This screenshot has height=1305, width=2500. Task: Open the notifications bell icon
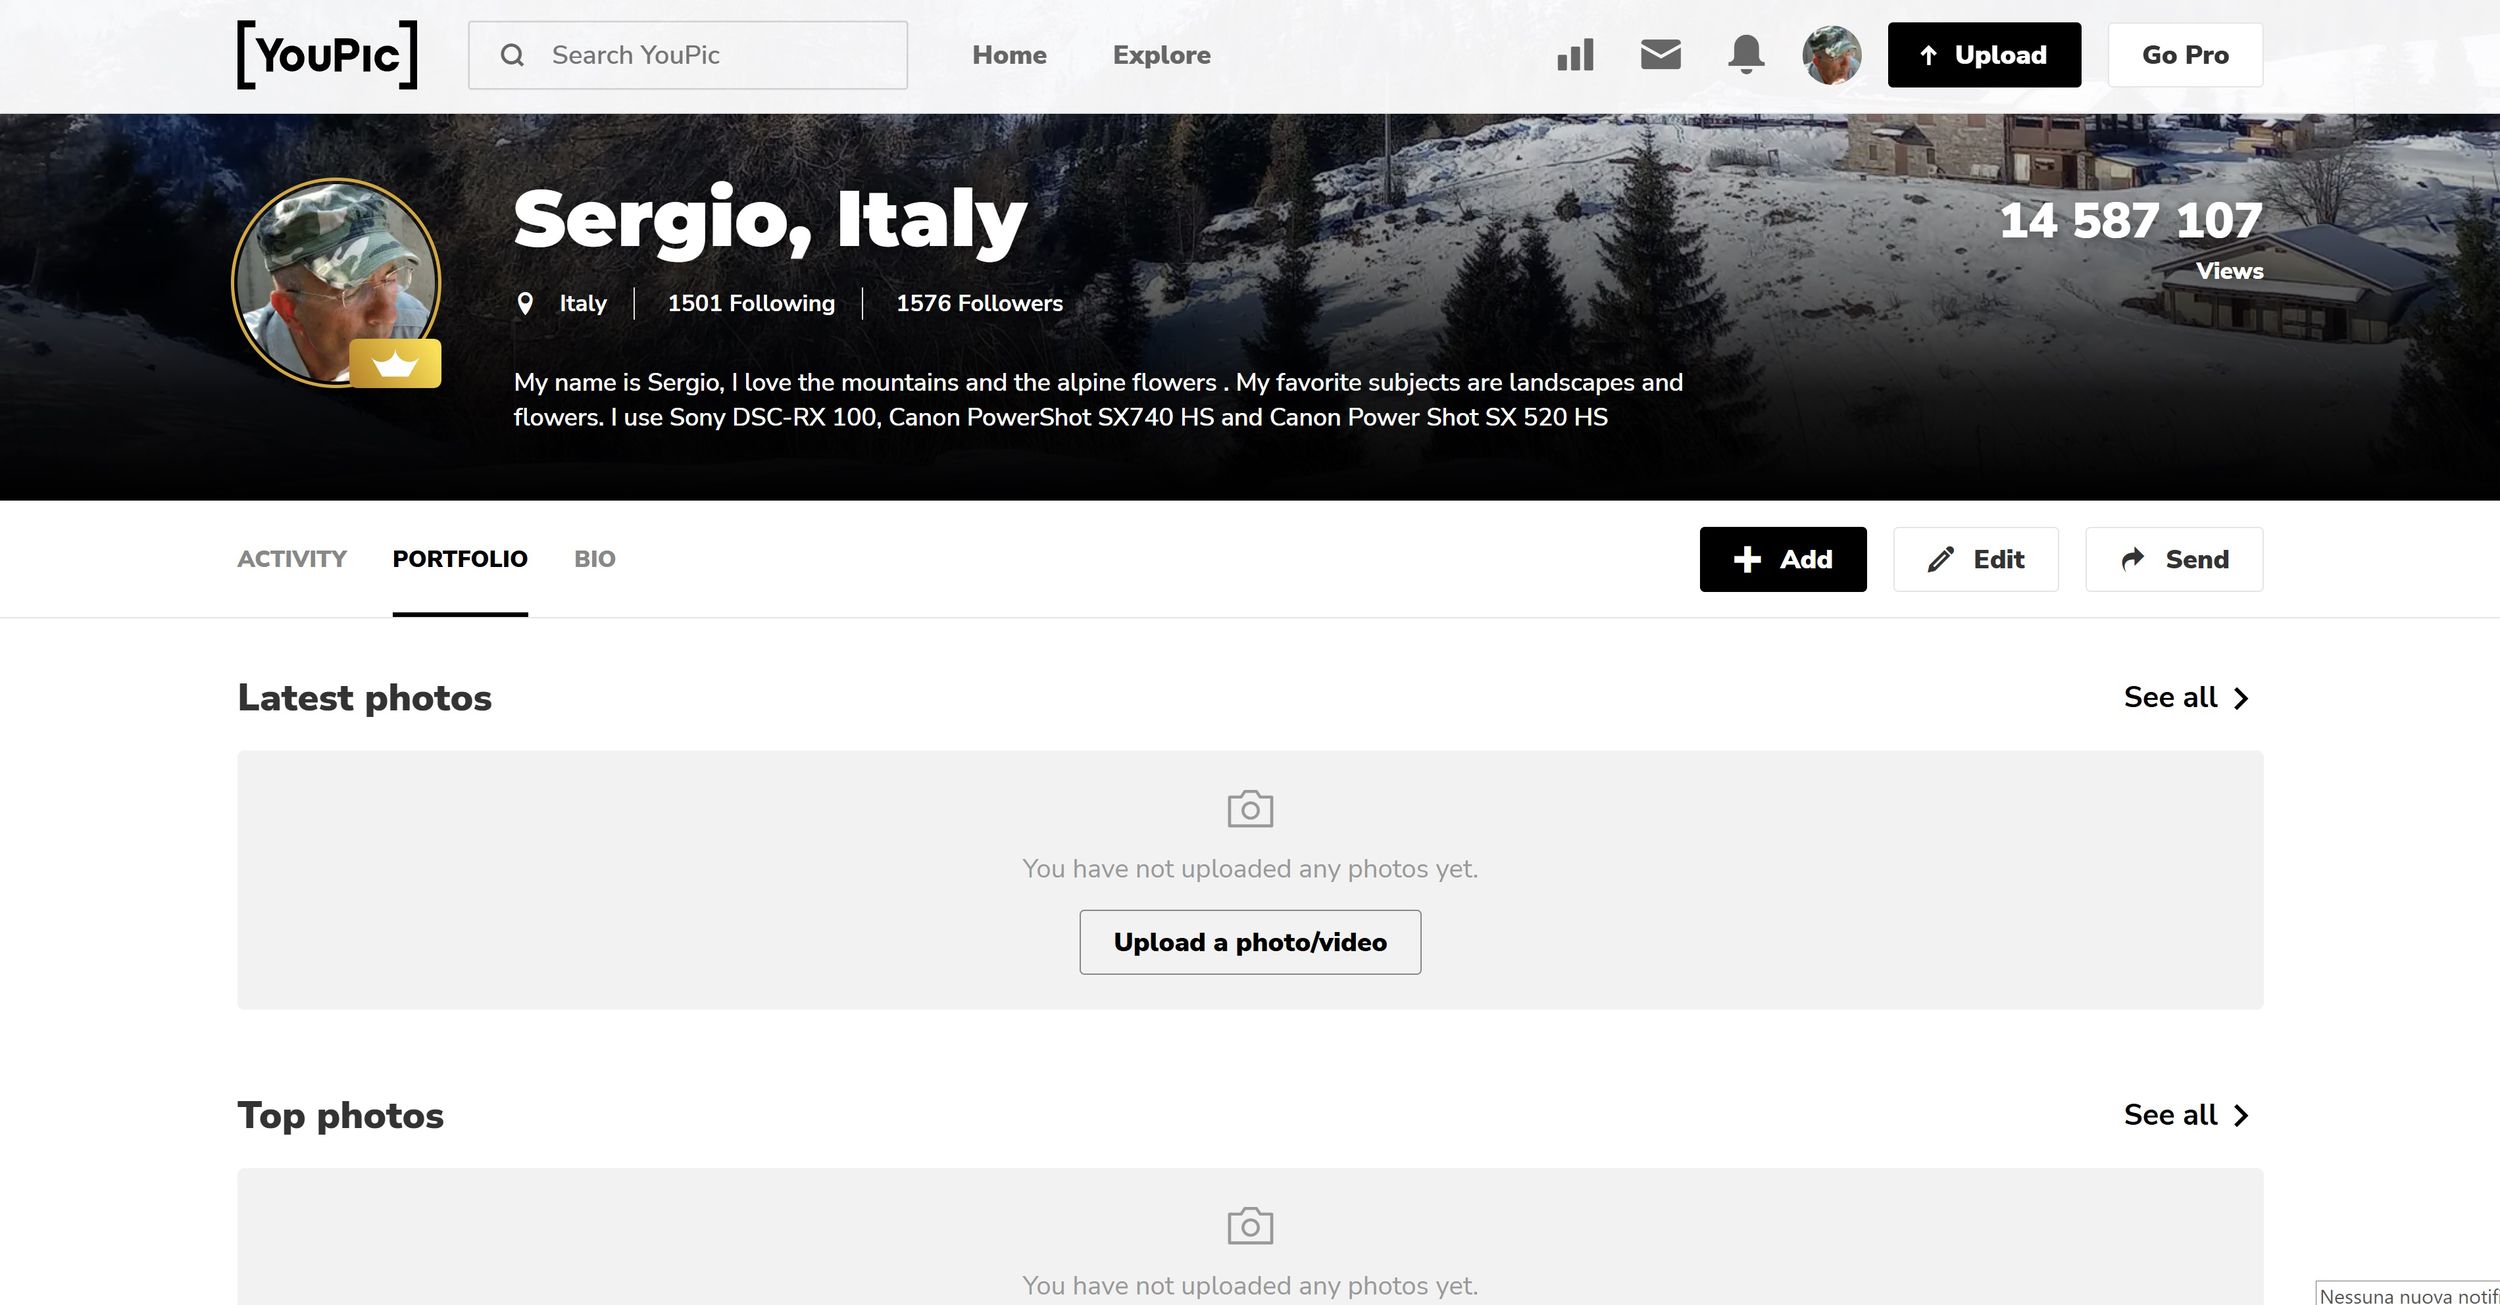coord(1746,54)
